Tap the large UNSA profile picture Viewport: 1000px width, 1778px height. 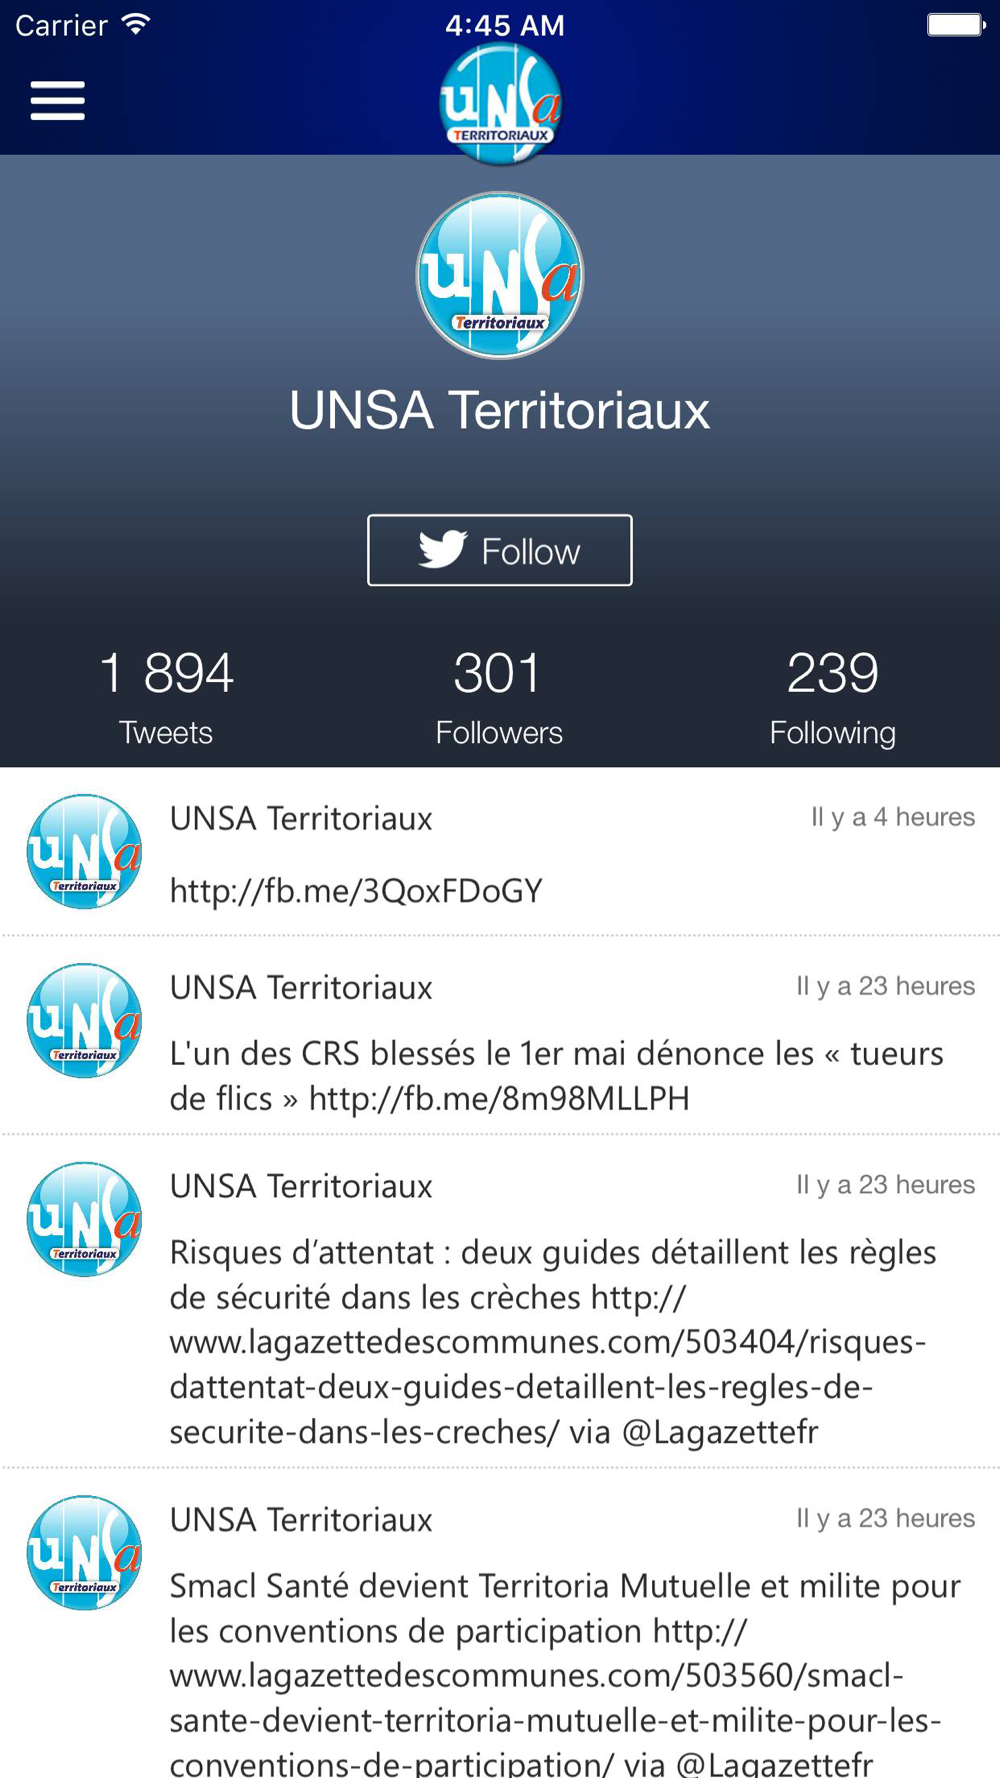pos(500,276)
